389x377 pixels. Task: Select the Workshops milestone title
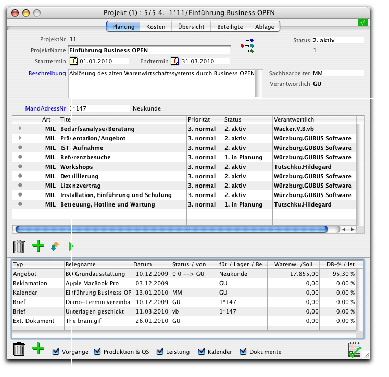[77, 167]
